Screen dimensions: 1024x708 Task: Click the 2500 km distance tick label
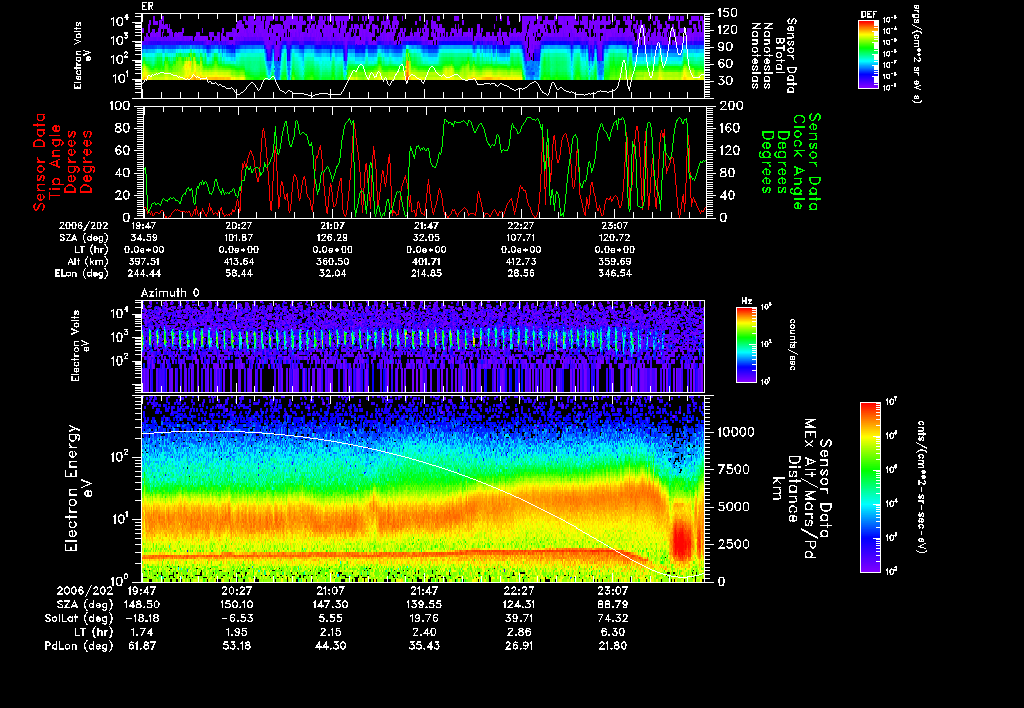tap(733, 544)
